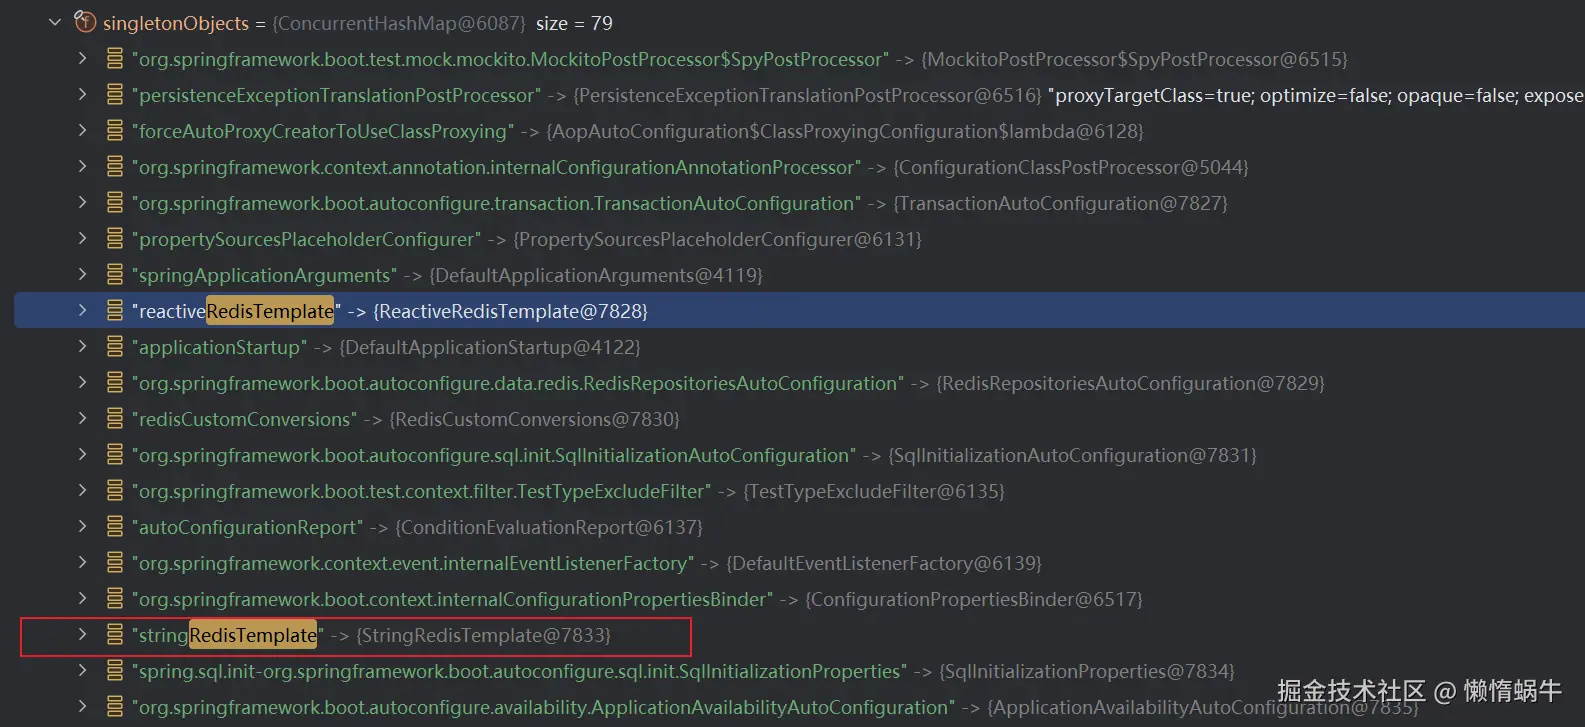1585x727 pixels.
Task: Click map-entry icon of redisCustomConversions row
Action: 115,418
